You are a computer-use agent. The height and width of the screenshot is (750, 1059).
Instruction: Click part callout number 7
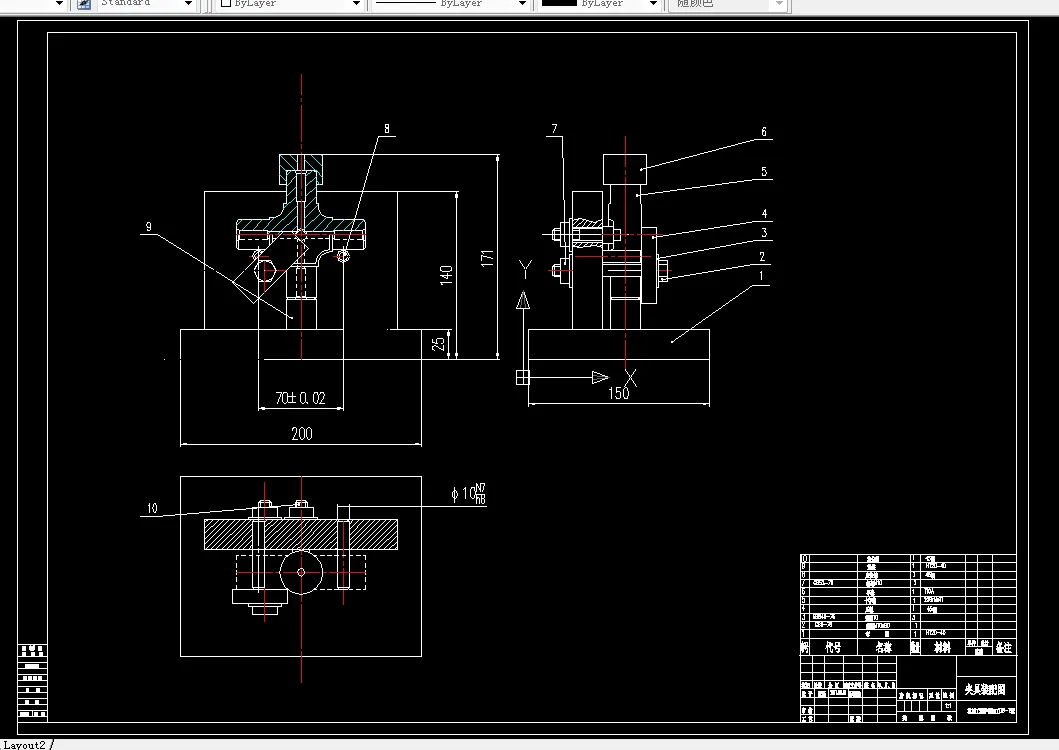(554, 128)
